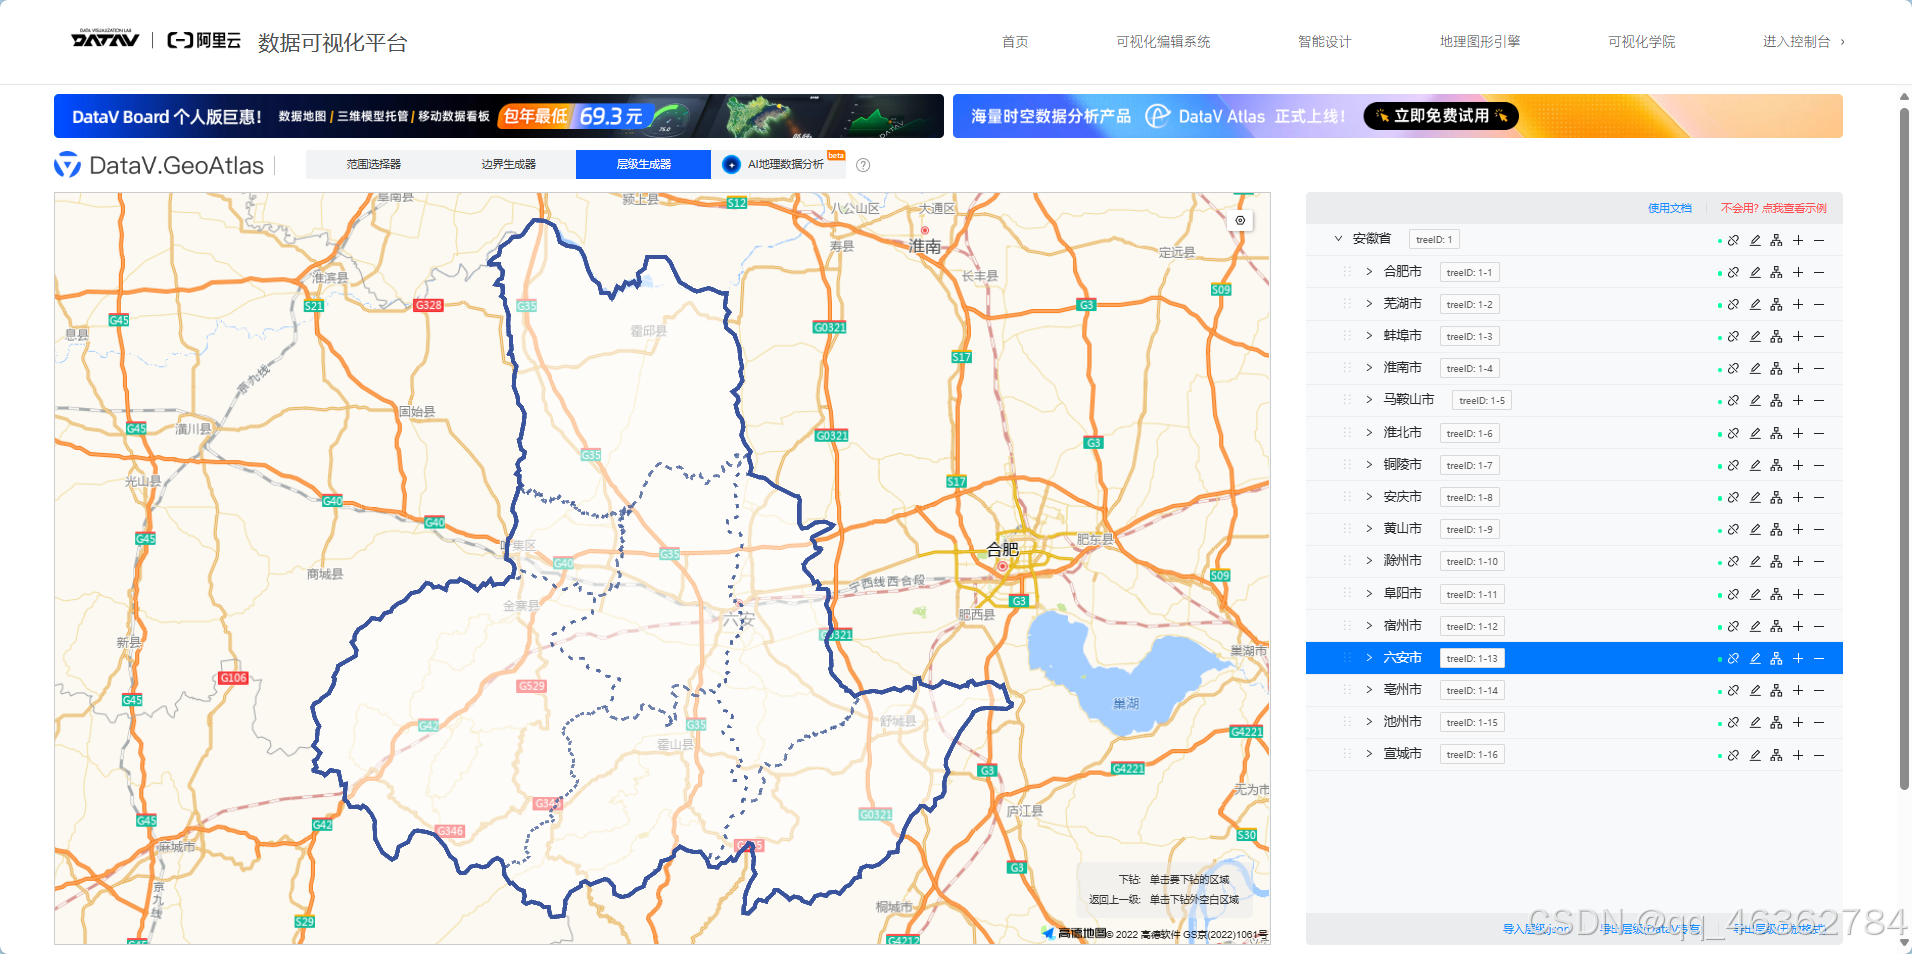Expand the 合肥市 tree node
This screenshot has height=954, width=1912.
(x=1369, y=272)
